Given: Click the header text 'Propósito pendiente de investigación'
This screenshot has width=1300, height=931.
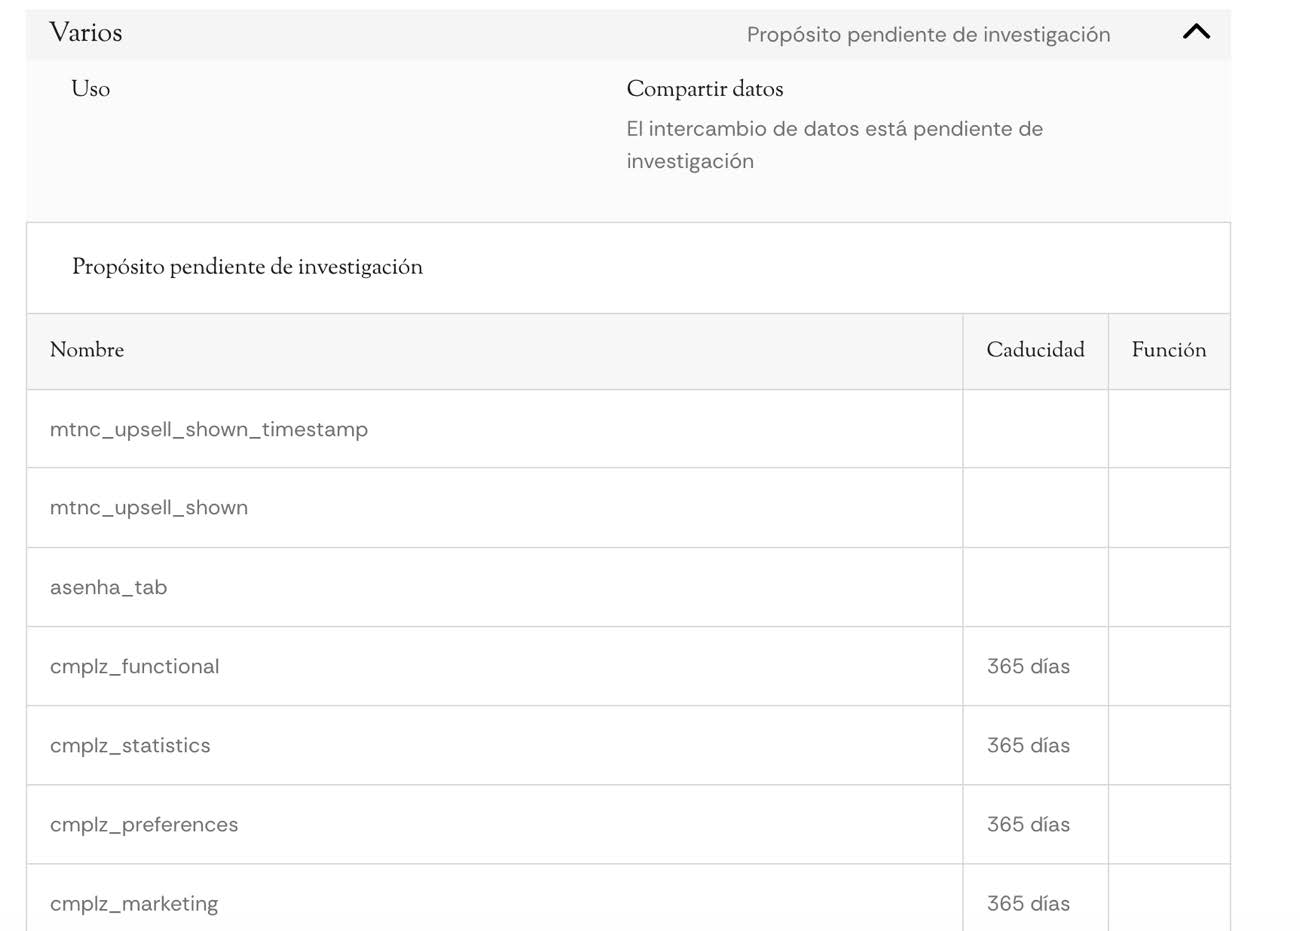Looking at the screenshot, I should pos(928,35).
